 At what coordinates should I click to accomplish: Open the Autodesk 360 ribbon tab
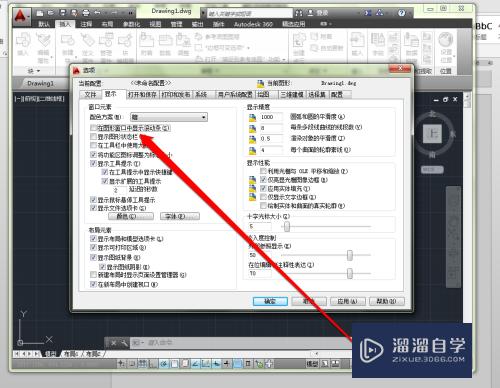(253, 24)
